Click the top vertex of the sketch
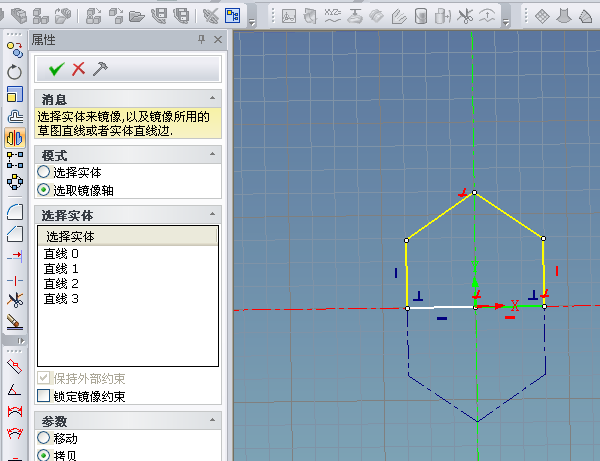This screenshot has height=461, width=600. [x=475, y=192]
